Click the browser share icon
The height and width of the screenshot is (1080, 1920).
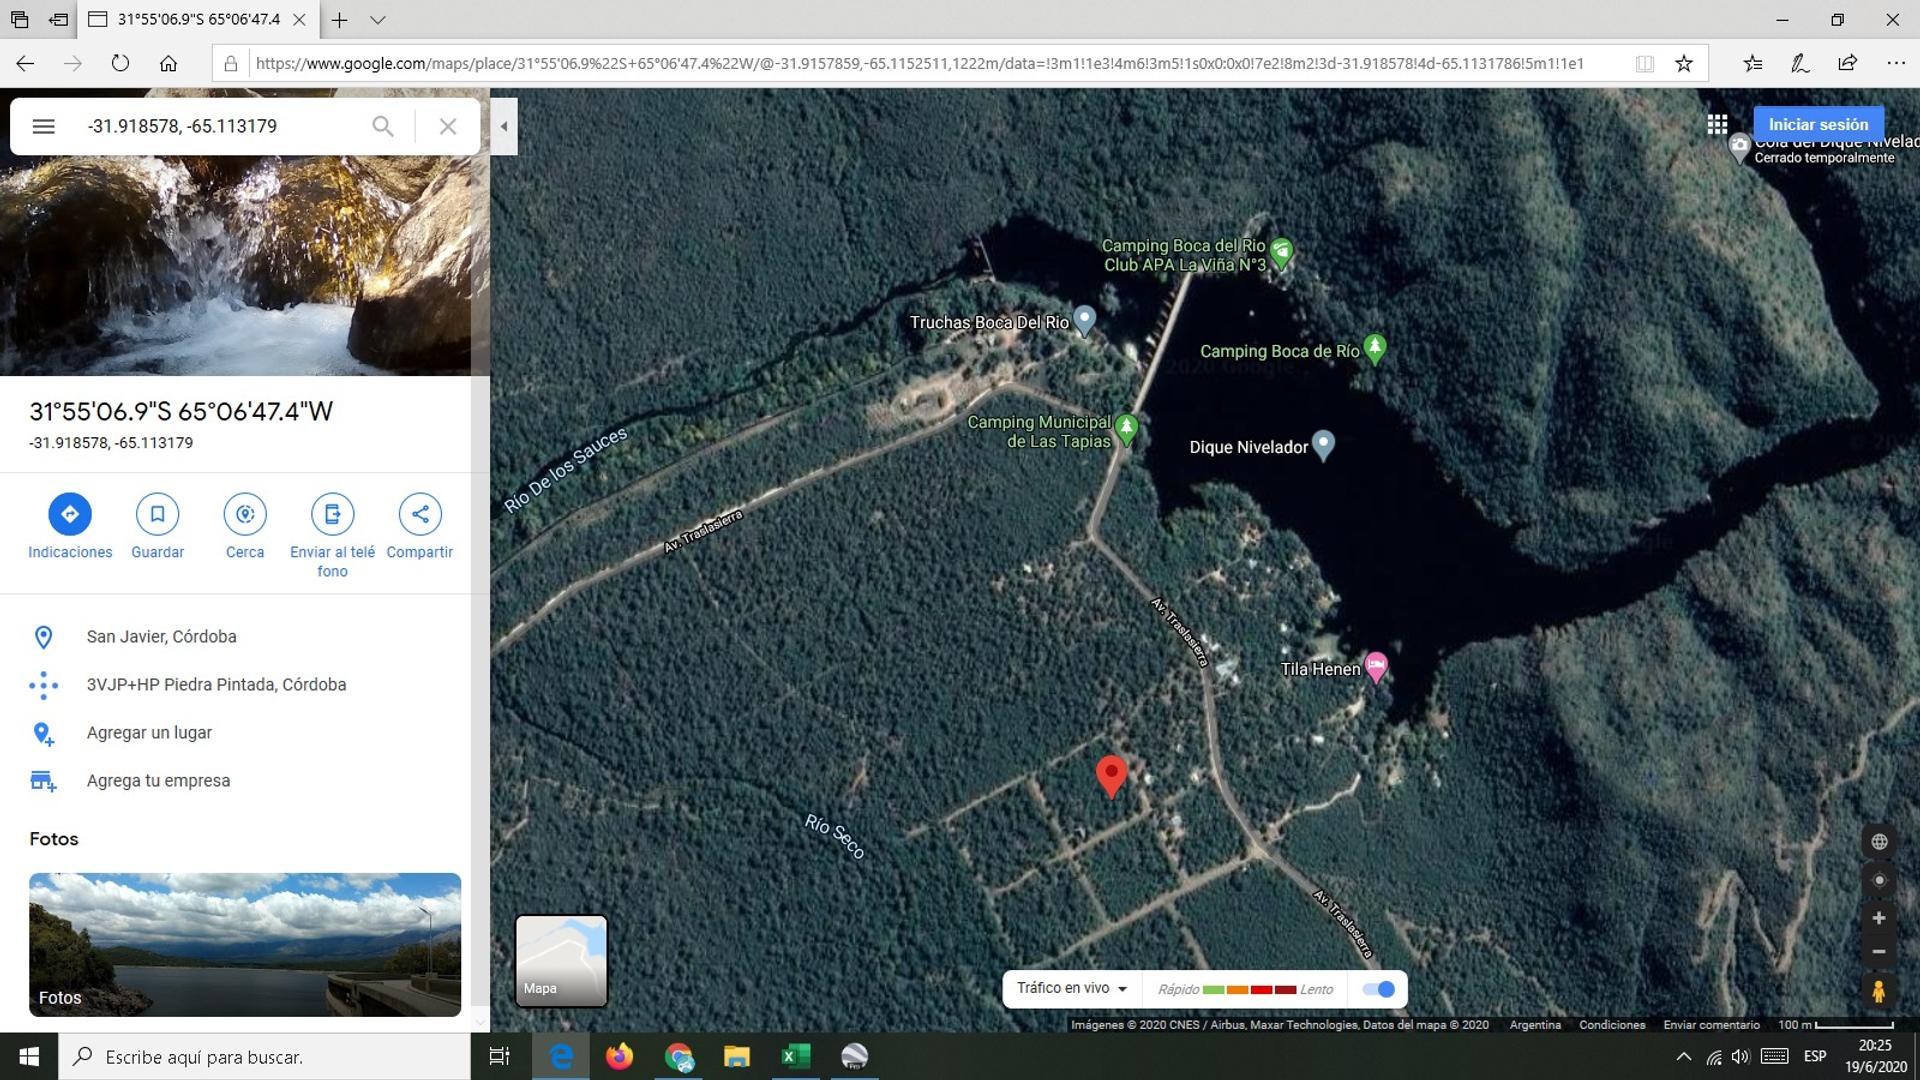click(1847, 63)
